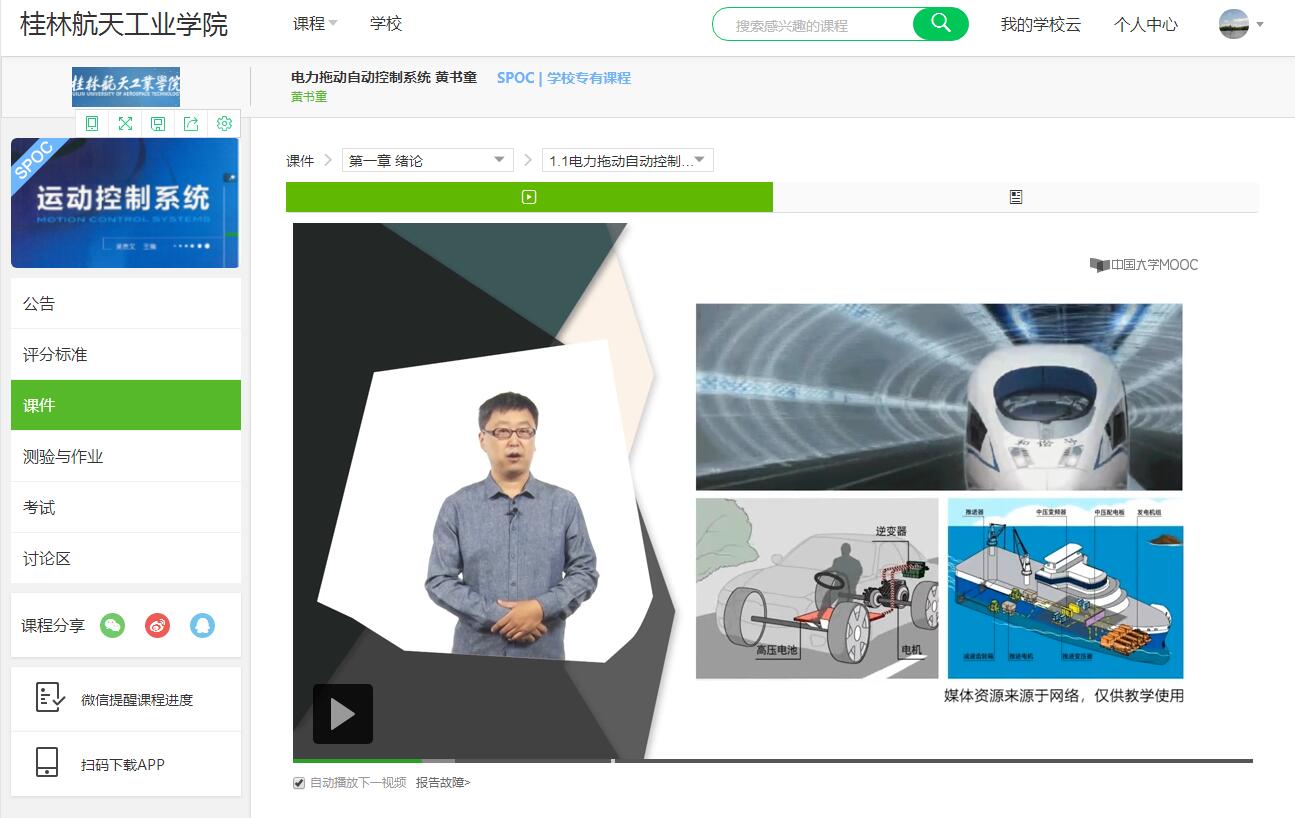This screenshot has width=1295, height=818.
Task: Click the fullscreen expand arrows icon
Action: click(x=125, y=124)
